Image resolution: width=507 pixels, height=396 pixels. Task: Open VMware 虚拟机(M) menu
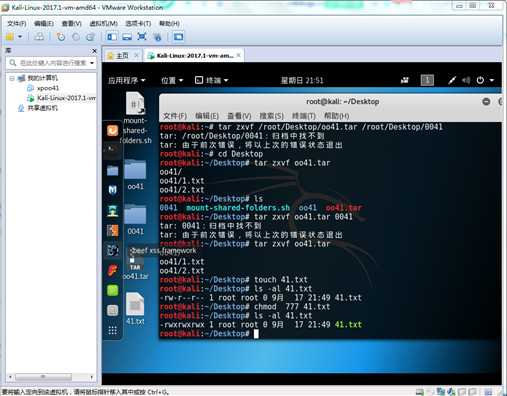click(103, 23)
